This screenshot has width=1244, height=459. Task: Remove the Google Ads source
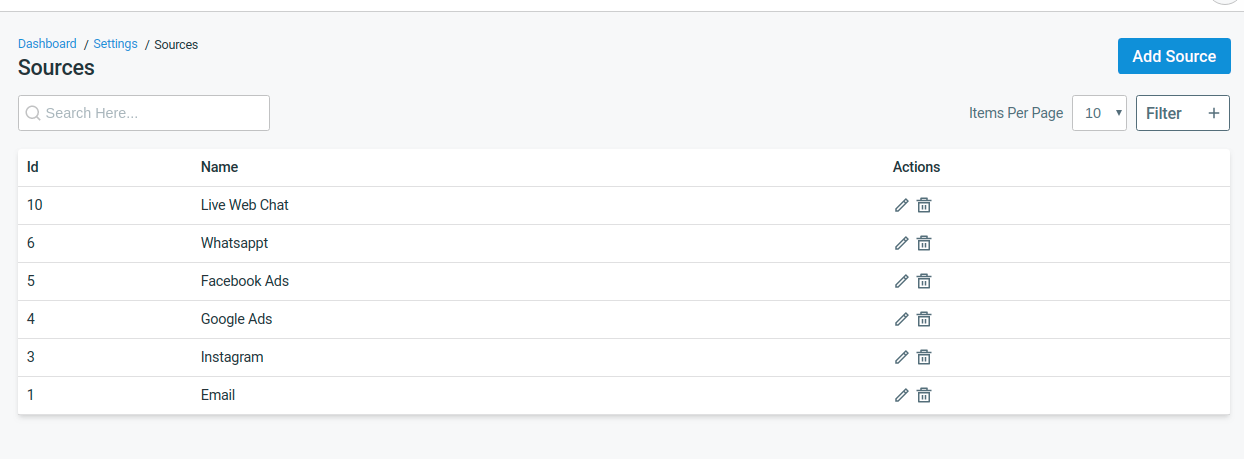pos(924,319)
